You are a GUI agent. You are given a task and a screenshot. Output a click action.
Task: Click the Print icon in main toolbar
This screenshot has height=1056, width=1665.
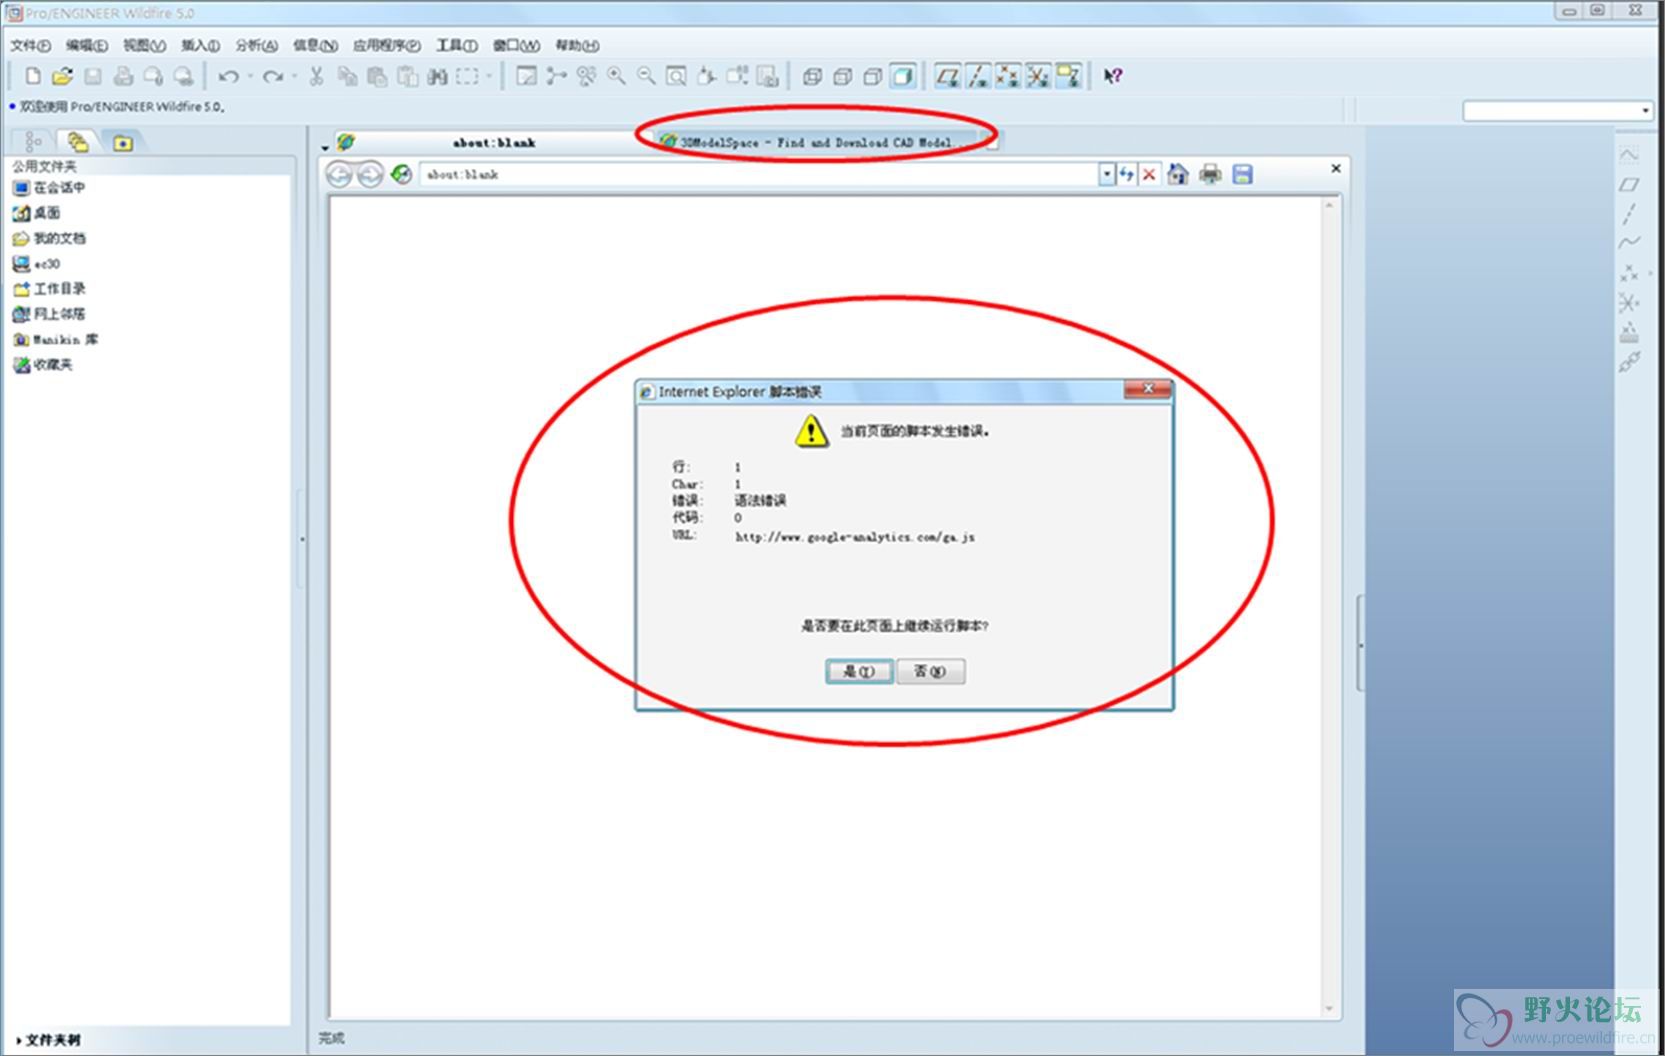pyautogui.click(x=123, y=76)
